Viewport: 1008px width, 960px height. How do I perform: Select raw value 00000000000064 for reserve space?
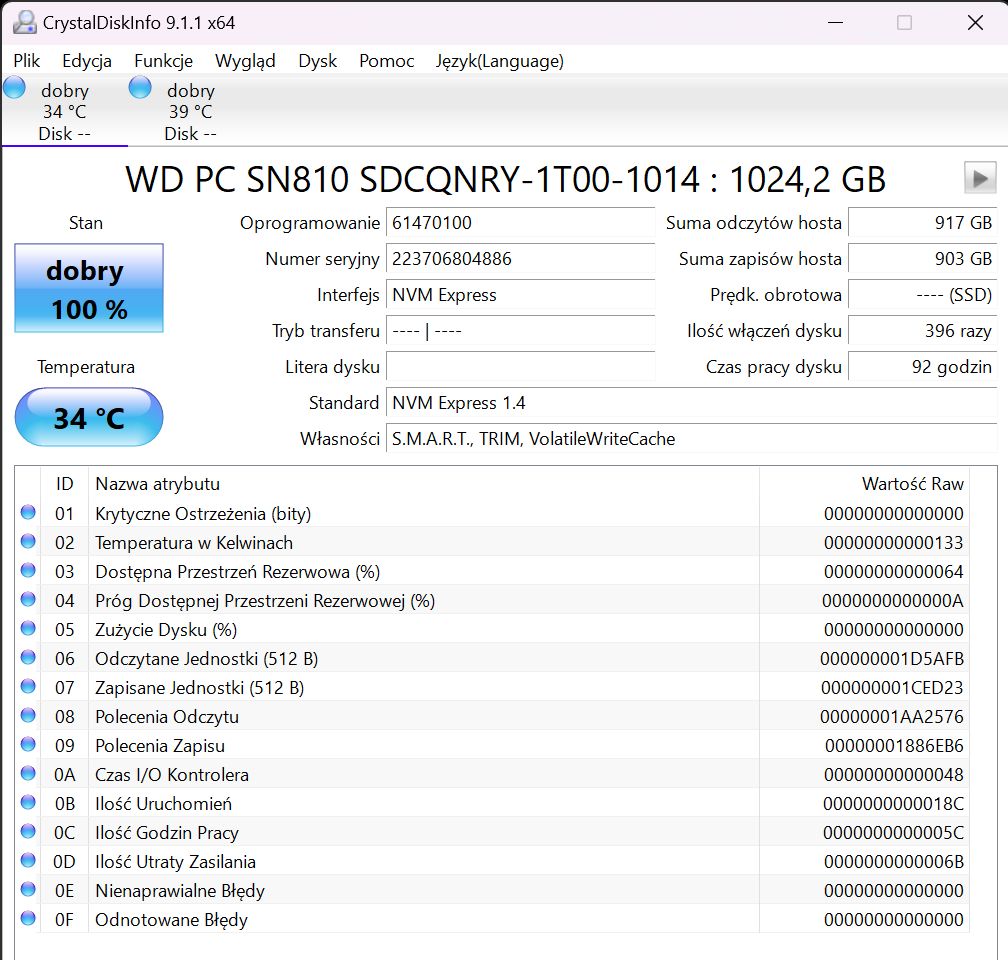point(894,572)
